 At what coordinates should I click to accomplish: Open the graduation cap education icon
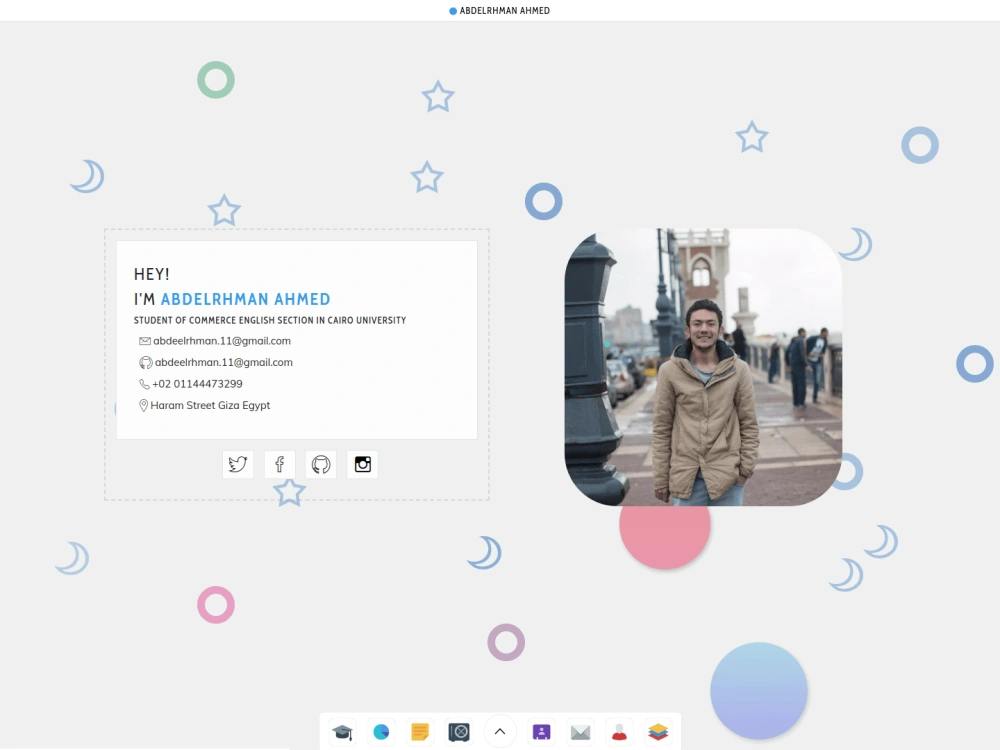coord(342,732)
